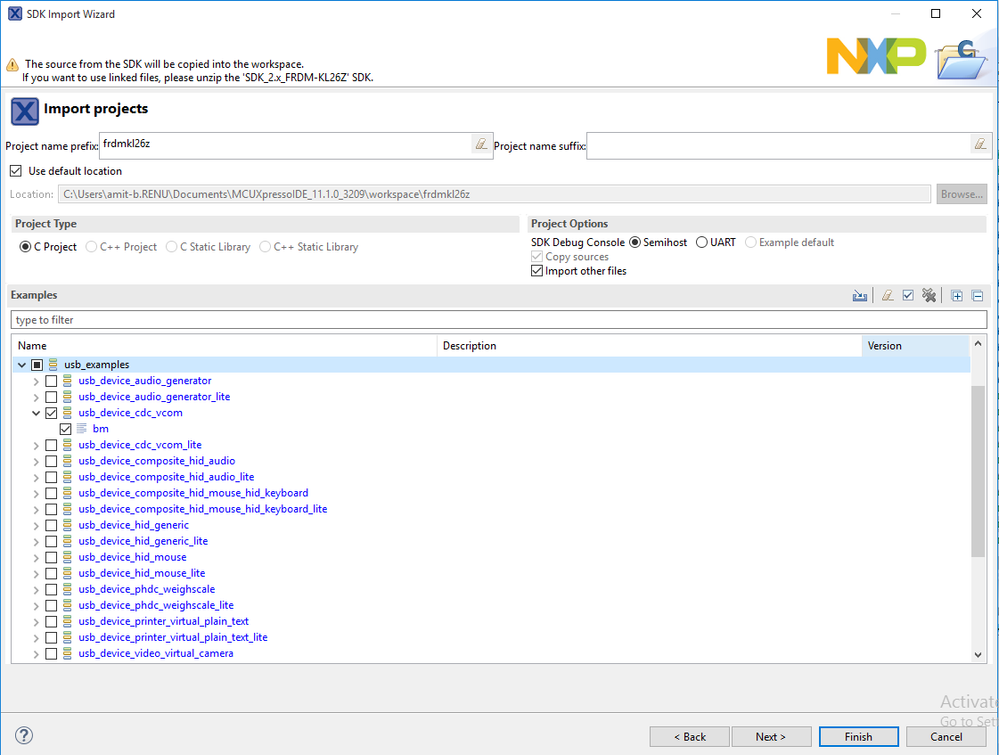This screenshot has height=755, width=999.
Task: Click the lines icon beside bm
Action: (82, 428)
